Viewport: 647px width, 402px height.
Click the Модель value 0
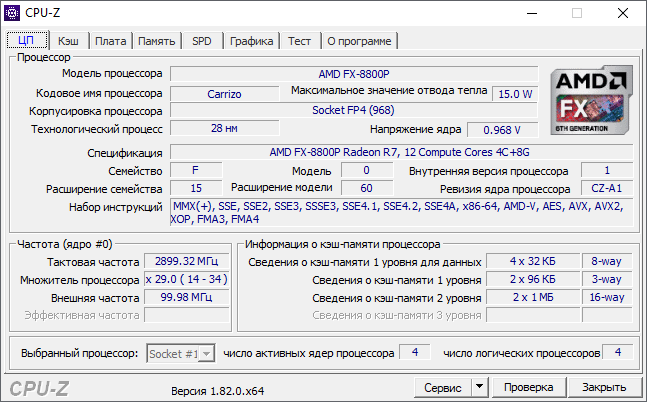366,170
